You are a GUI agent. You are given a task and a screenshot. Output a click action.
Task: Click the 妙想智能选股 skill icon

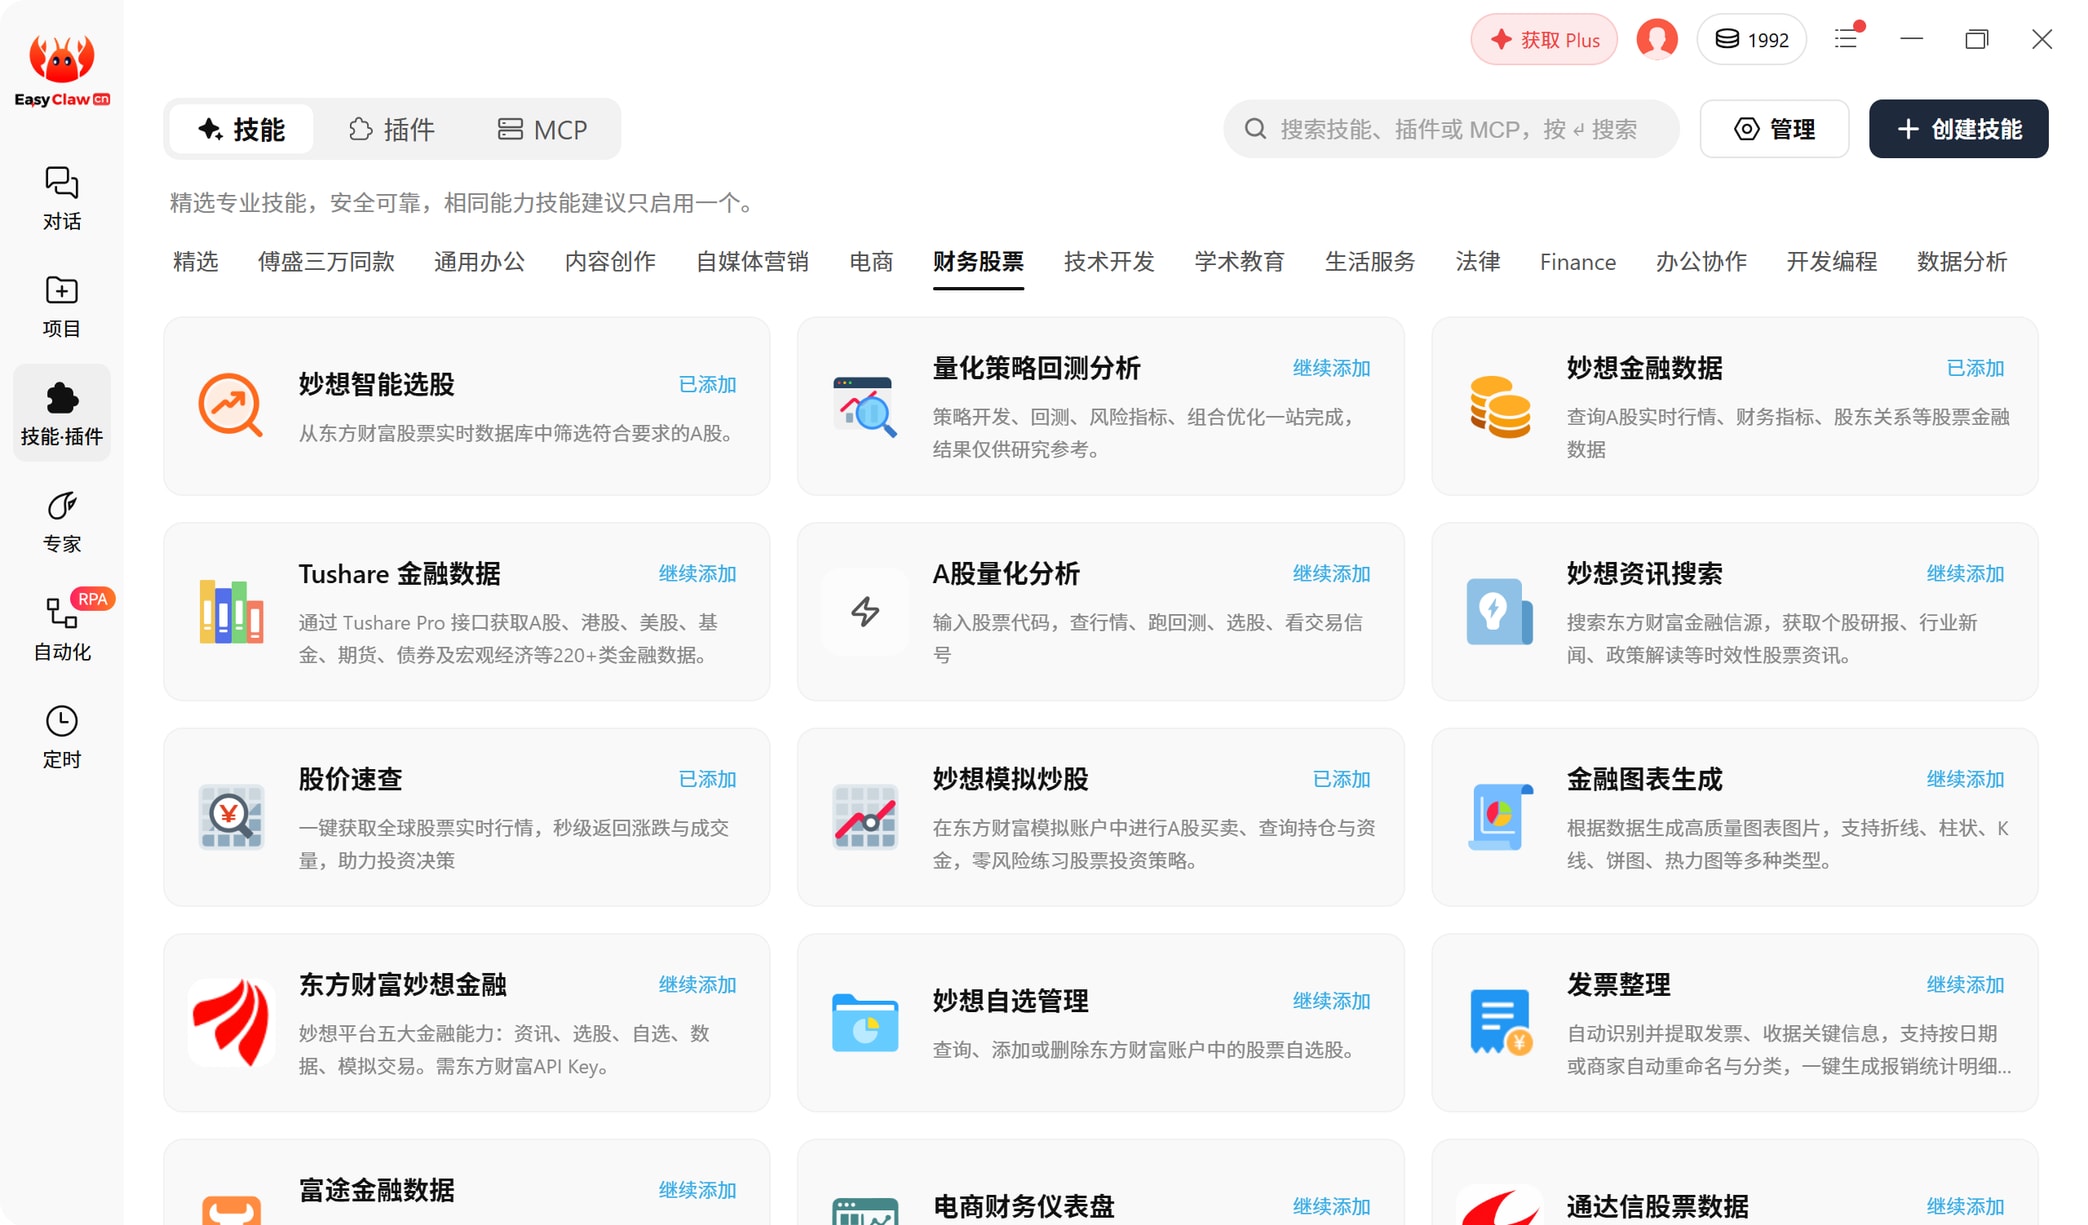pyautogui.click(x=230, y=406)
